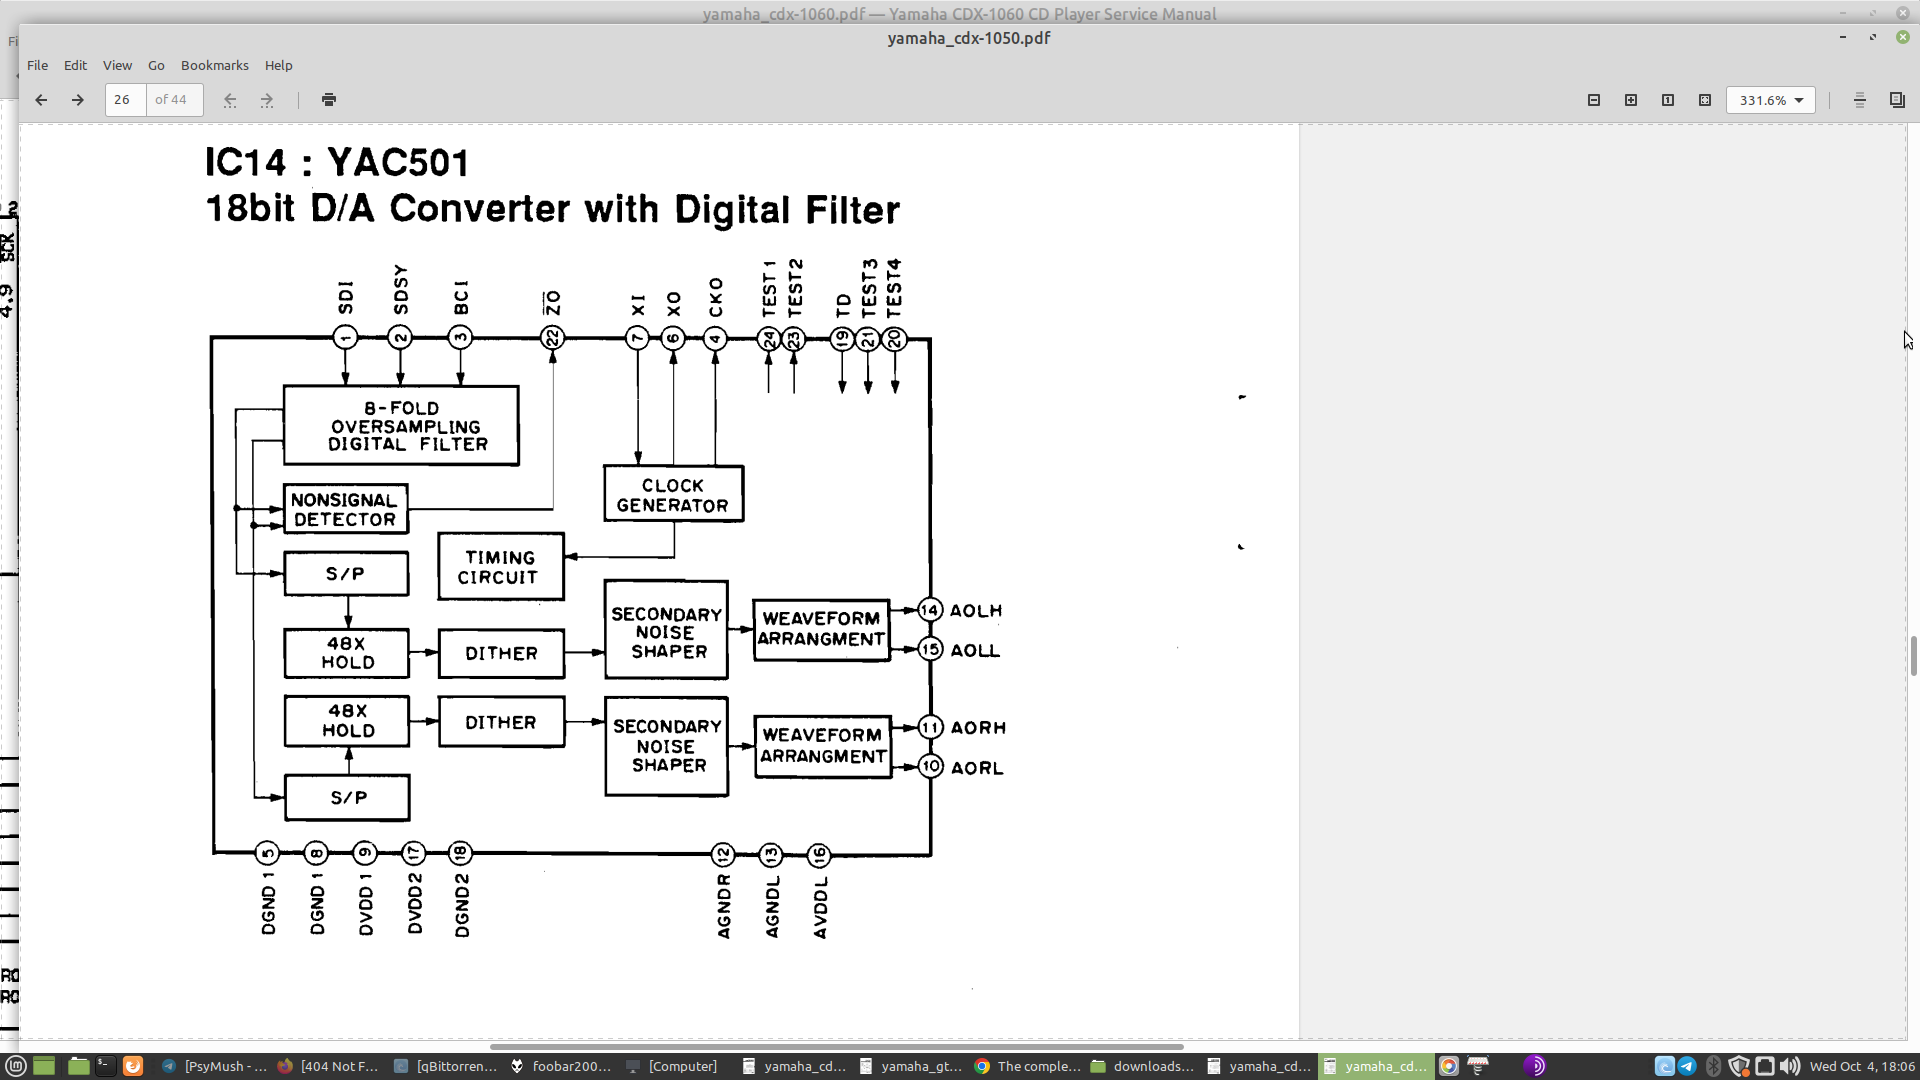Image resolution: width=1920 pixels, height=1080 pixels.
Task: Open the Go menu
Action: tap(156, 65)
